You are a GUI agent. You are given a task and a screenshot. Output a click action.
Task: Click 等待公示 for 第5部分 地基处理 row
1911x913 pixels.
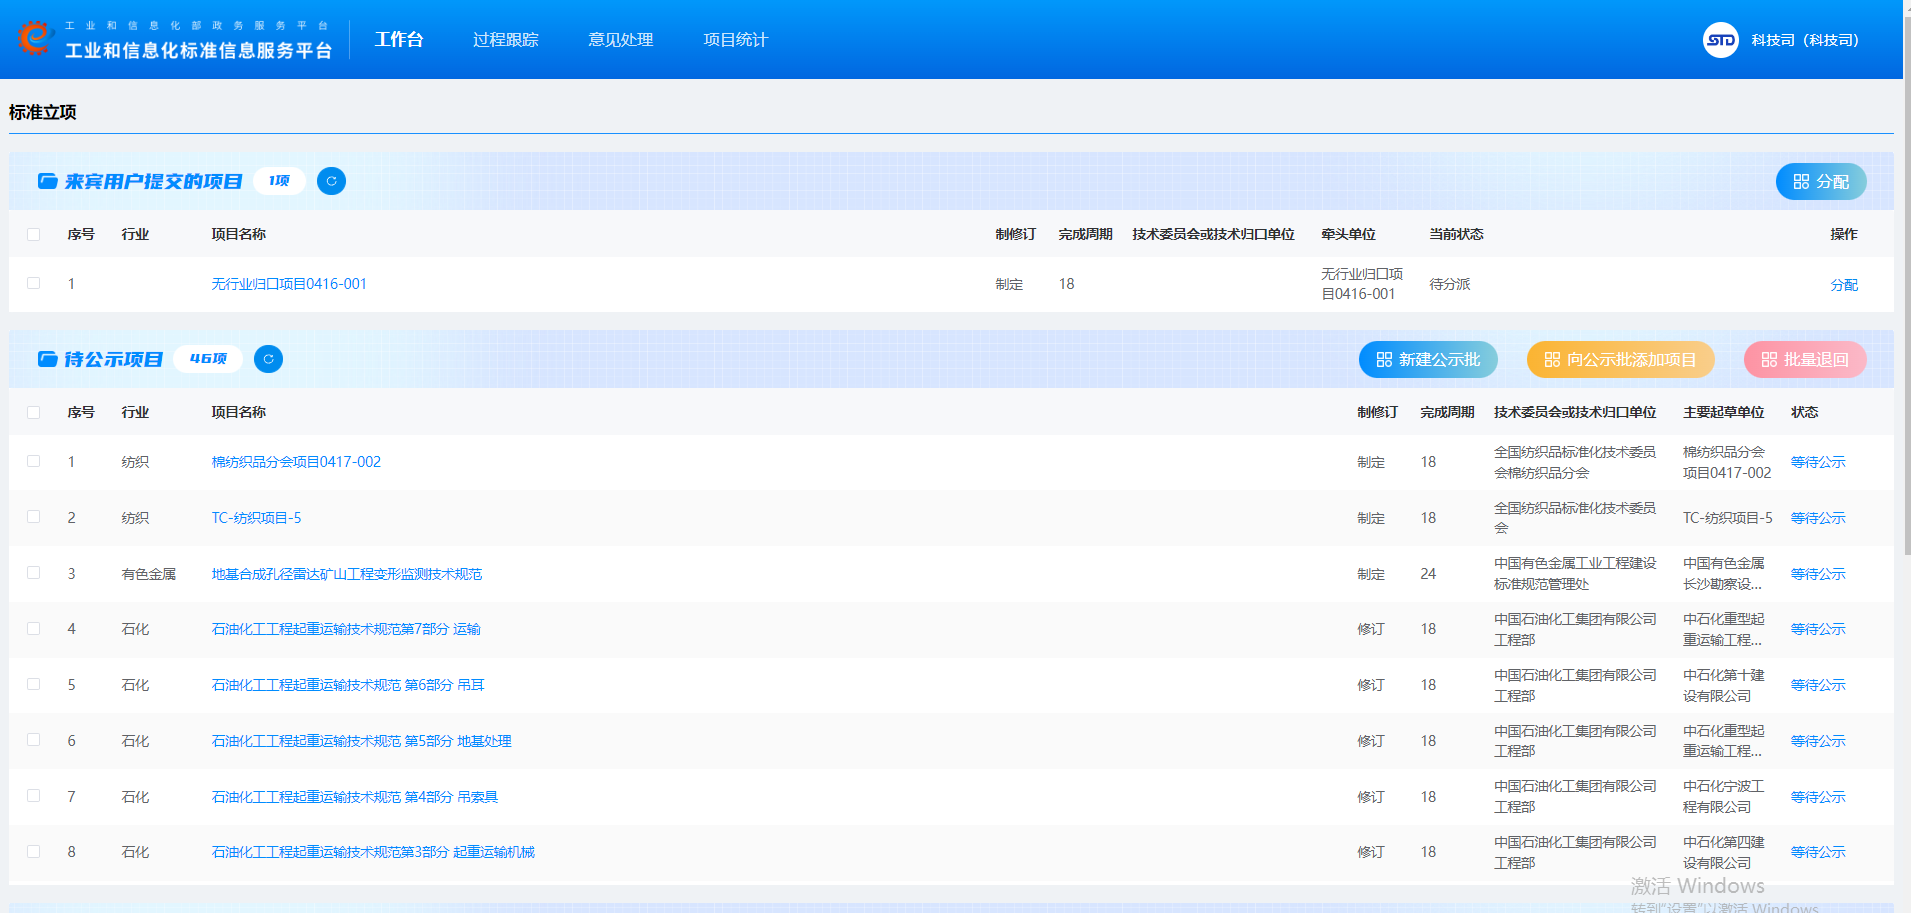coord(1818,741)
